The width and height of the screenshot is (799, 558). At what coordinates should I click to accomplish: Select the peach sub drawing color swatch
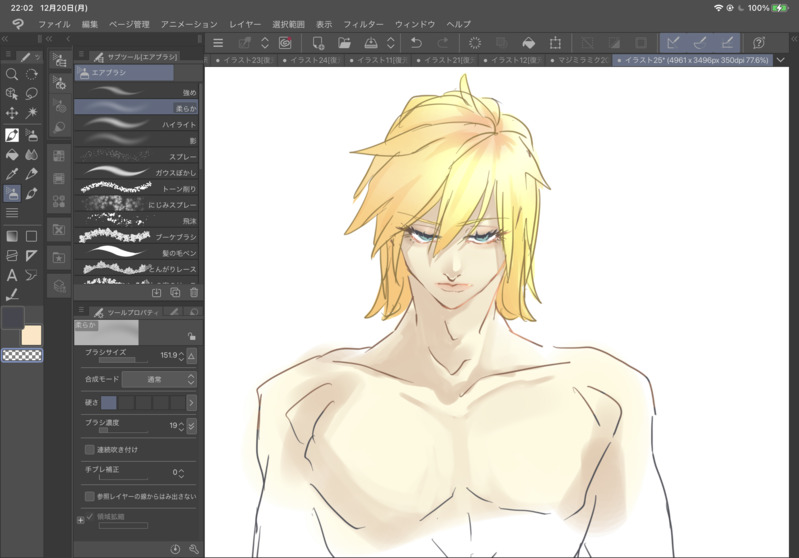tap(32, 336)
